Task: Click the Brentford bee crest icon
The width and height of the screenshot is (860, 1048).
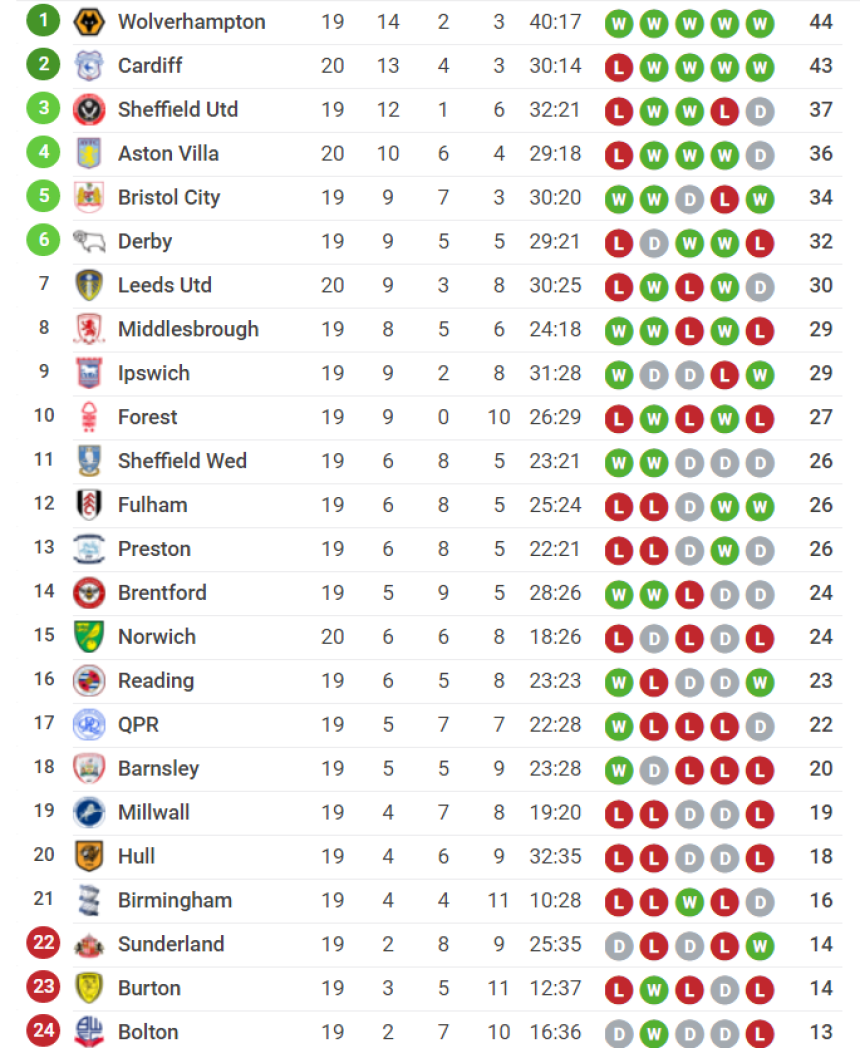Action: 89,593
